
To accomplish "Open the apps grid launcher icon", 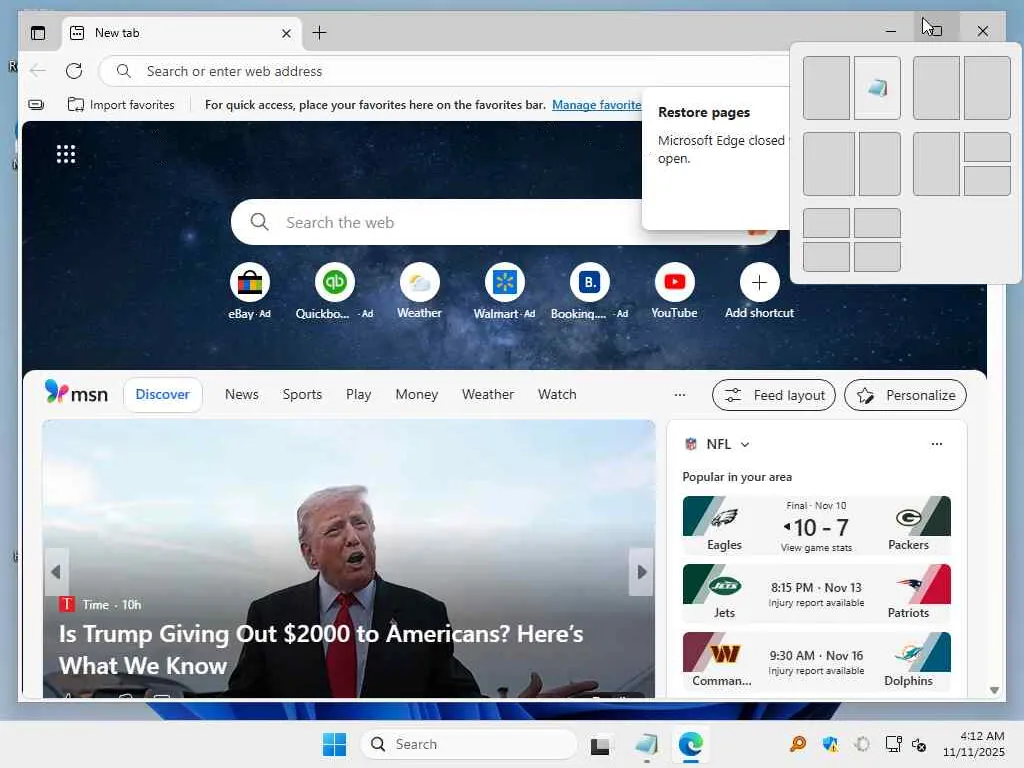I will (66, 154).
